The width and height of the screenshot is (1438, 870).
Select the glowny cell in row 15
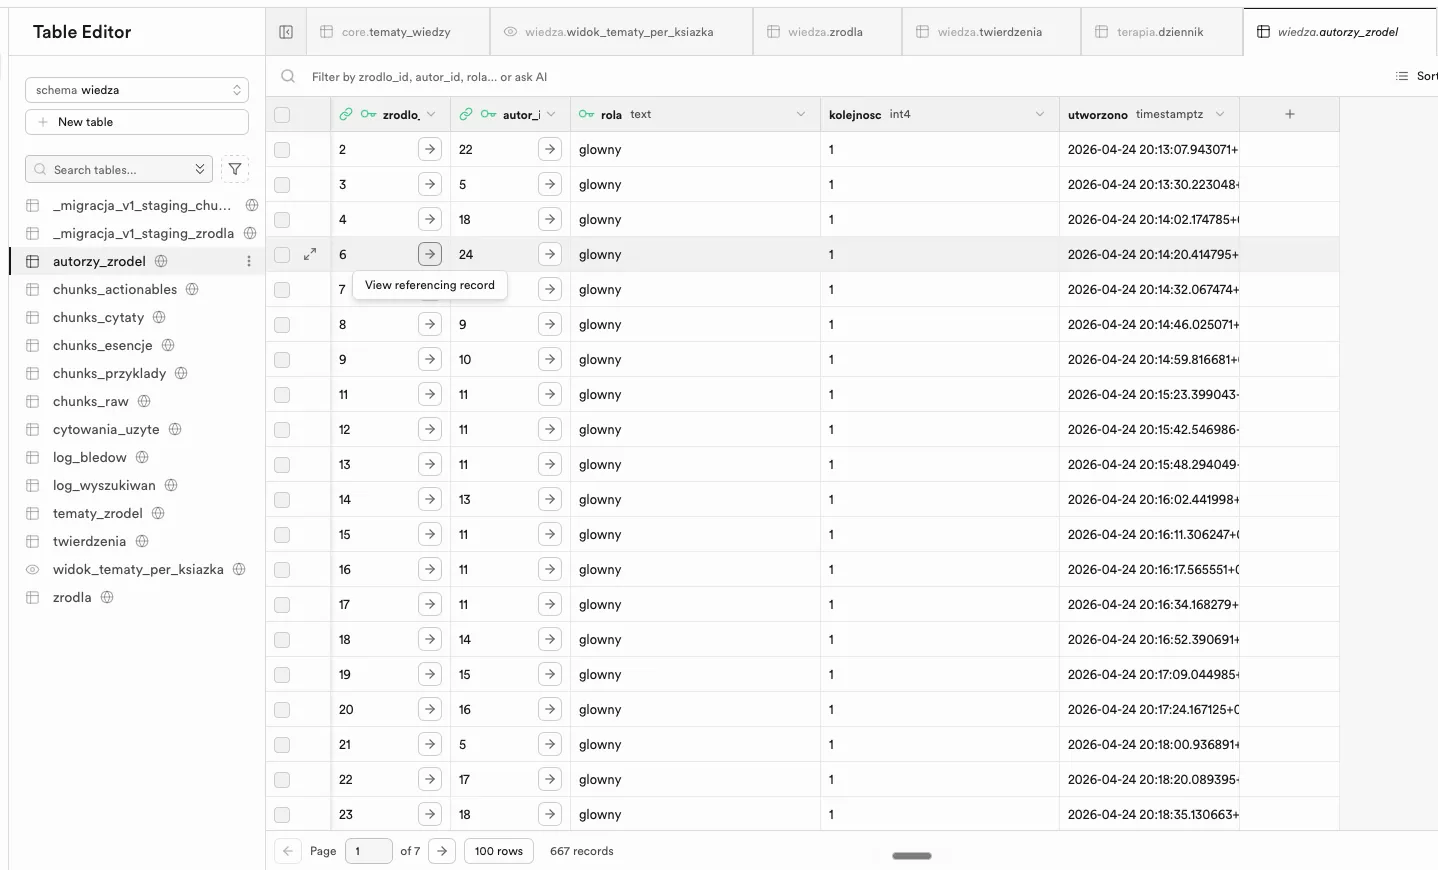695,534
